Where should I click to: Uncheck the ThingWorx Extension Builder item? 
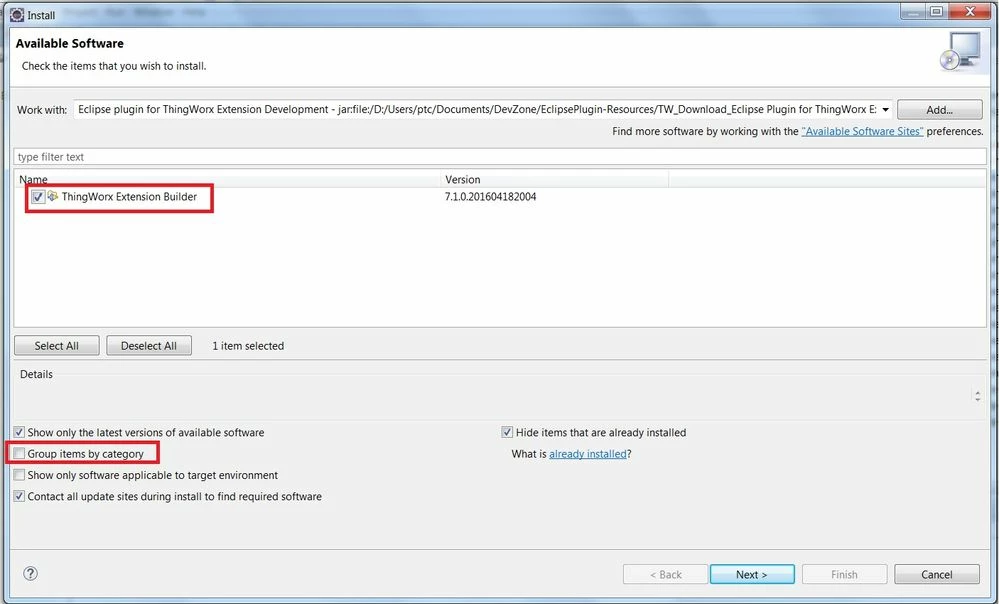tap(37, 197)
